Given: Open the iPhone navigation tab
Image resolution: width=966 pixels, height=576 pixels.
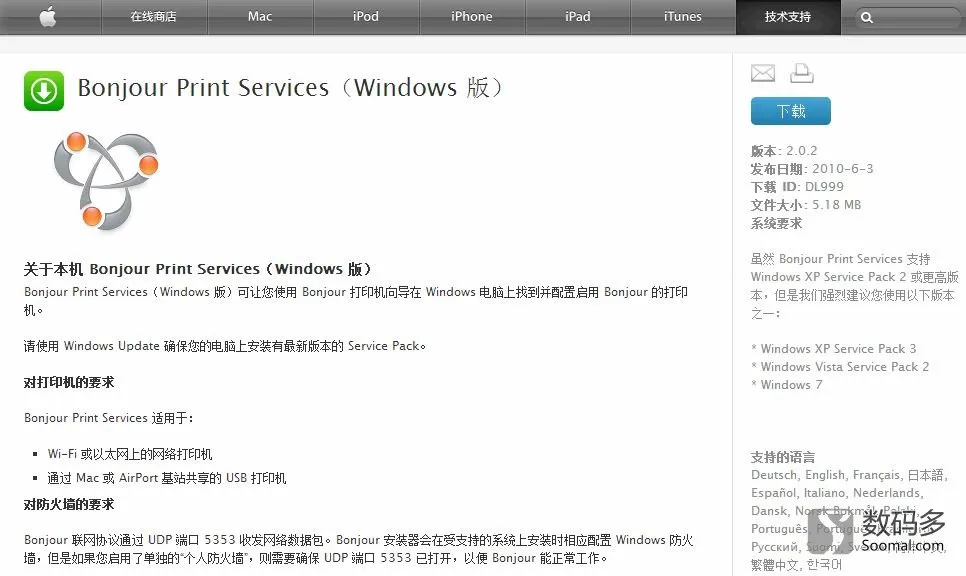Looking at the screenshot, I should tap(472, 17).
